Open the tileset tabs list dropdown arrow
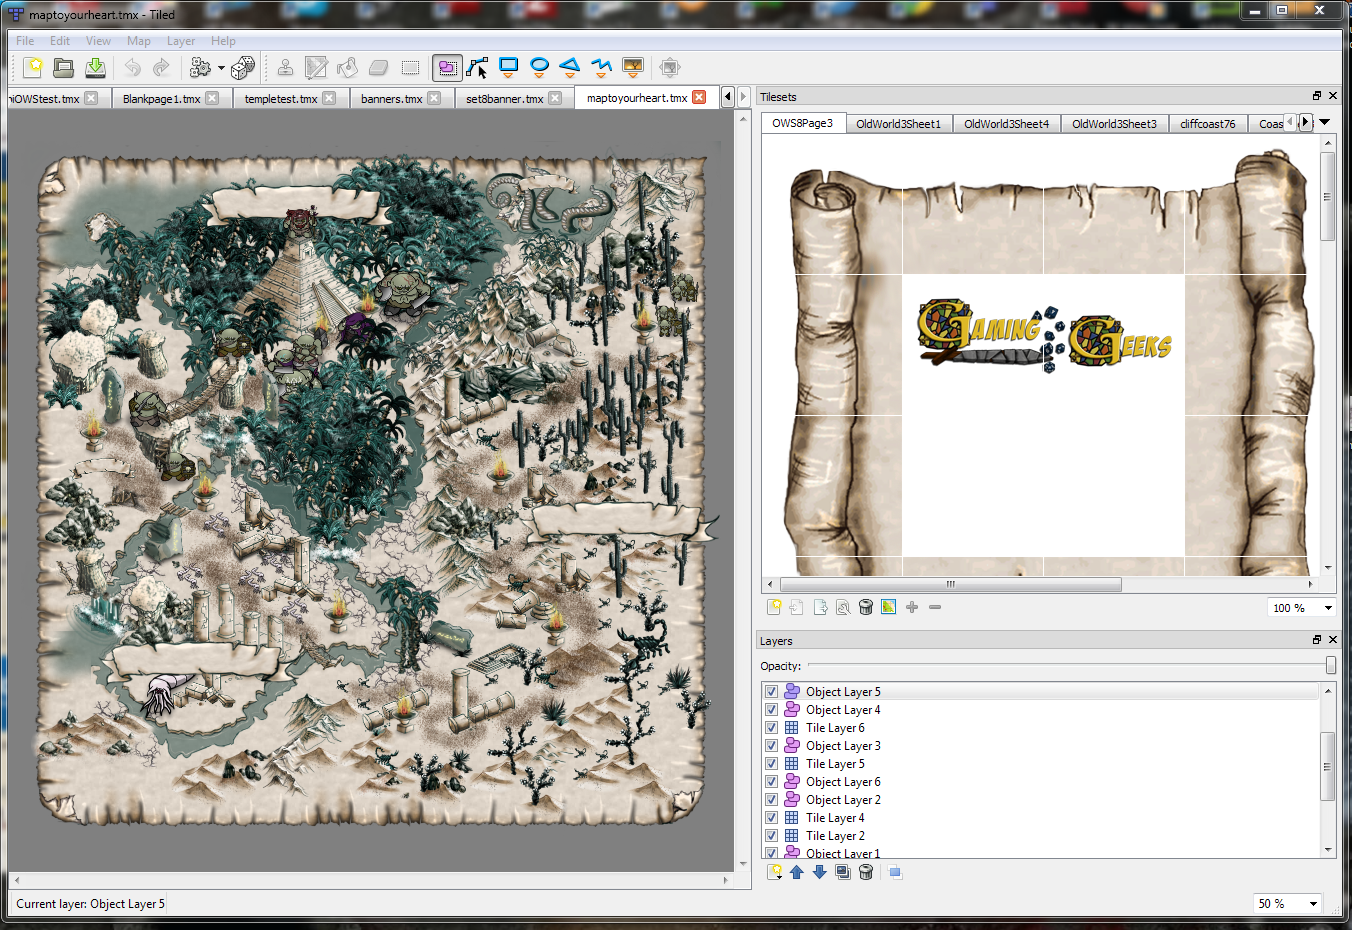Viewport: 1352px width, 930px height. [x=1325, y=122]
